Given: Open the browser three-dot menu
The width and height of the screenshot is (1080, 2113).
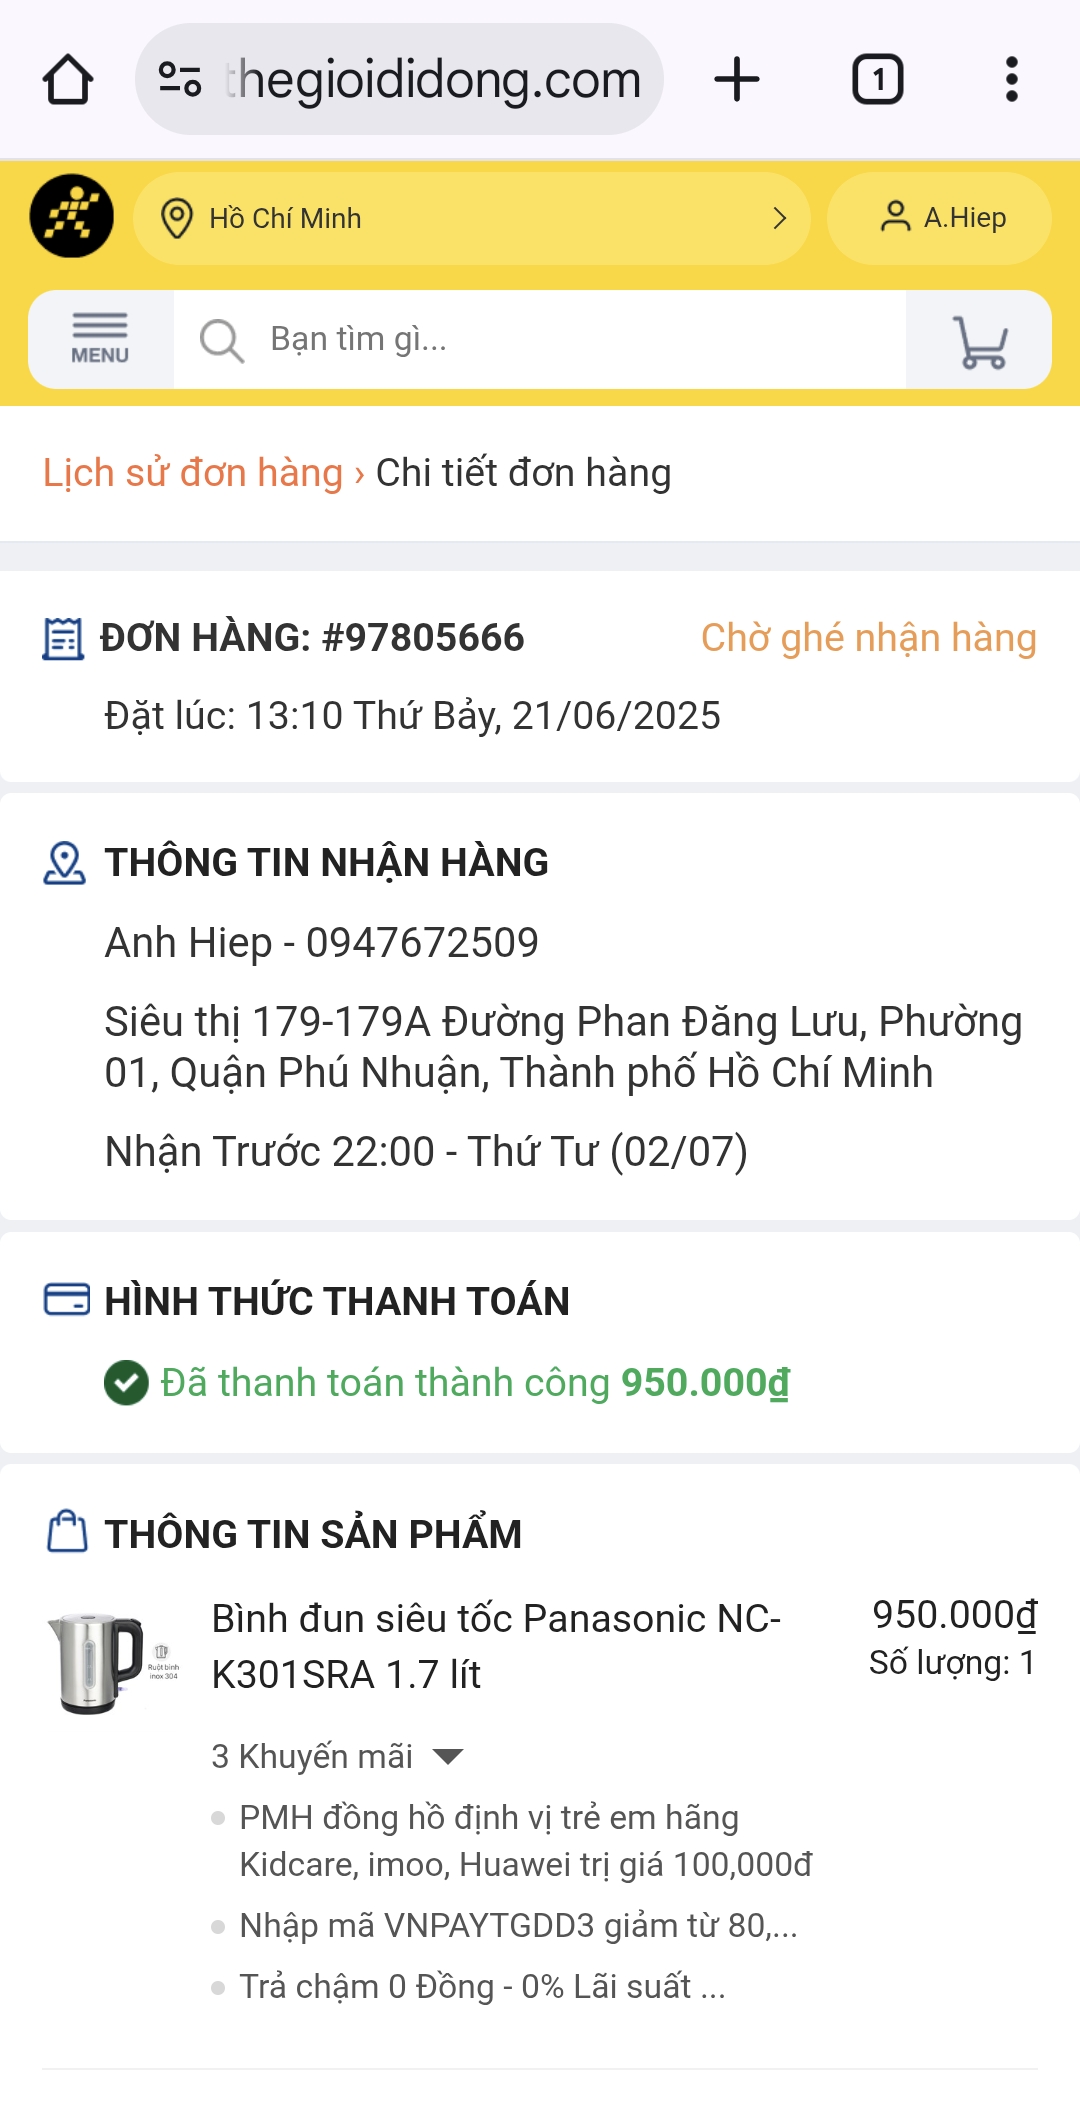Looking at the screenshot, I should pyautogui.click(x=1011, y=80).
